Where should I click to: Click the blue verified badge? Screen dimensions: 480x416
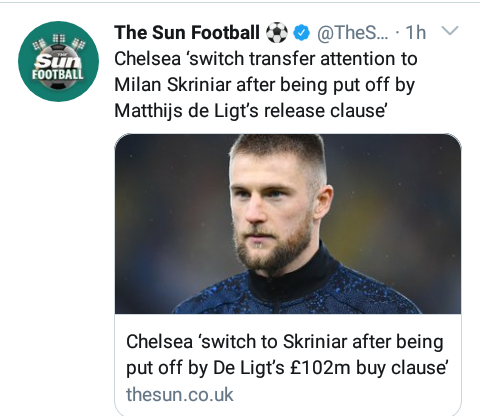coord(302,33)
